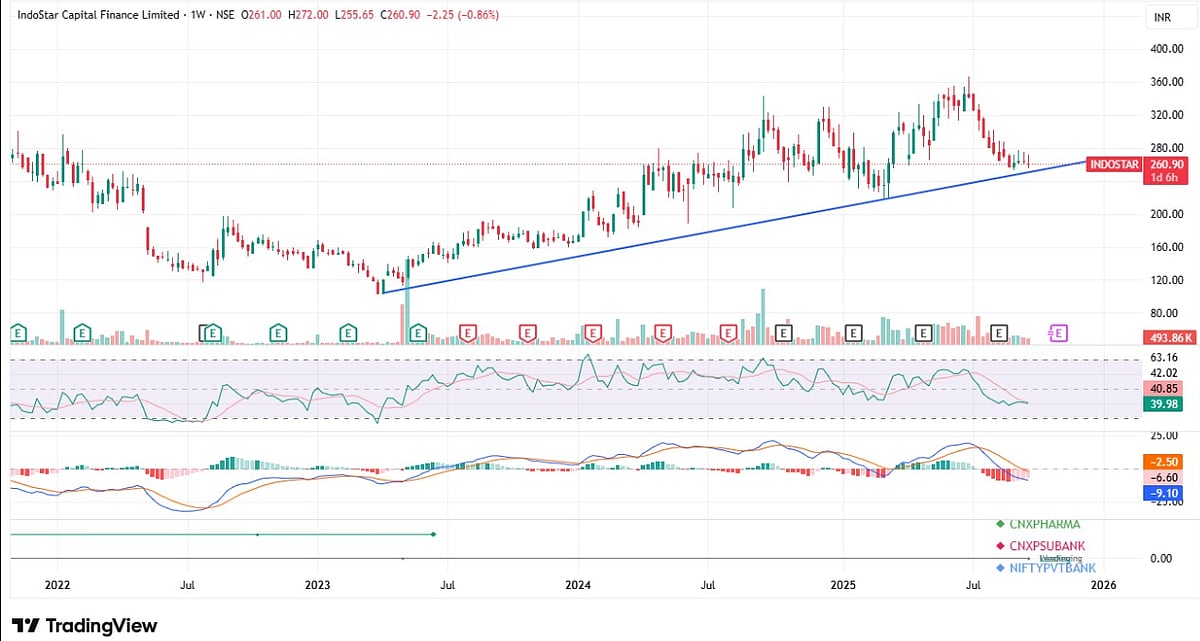1200x641 pixels.
Task: Click the blue diamond beside NIFTYPVTBANK
Action: pos(1001,568)
